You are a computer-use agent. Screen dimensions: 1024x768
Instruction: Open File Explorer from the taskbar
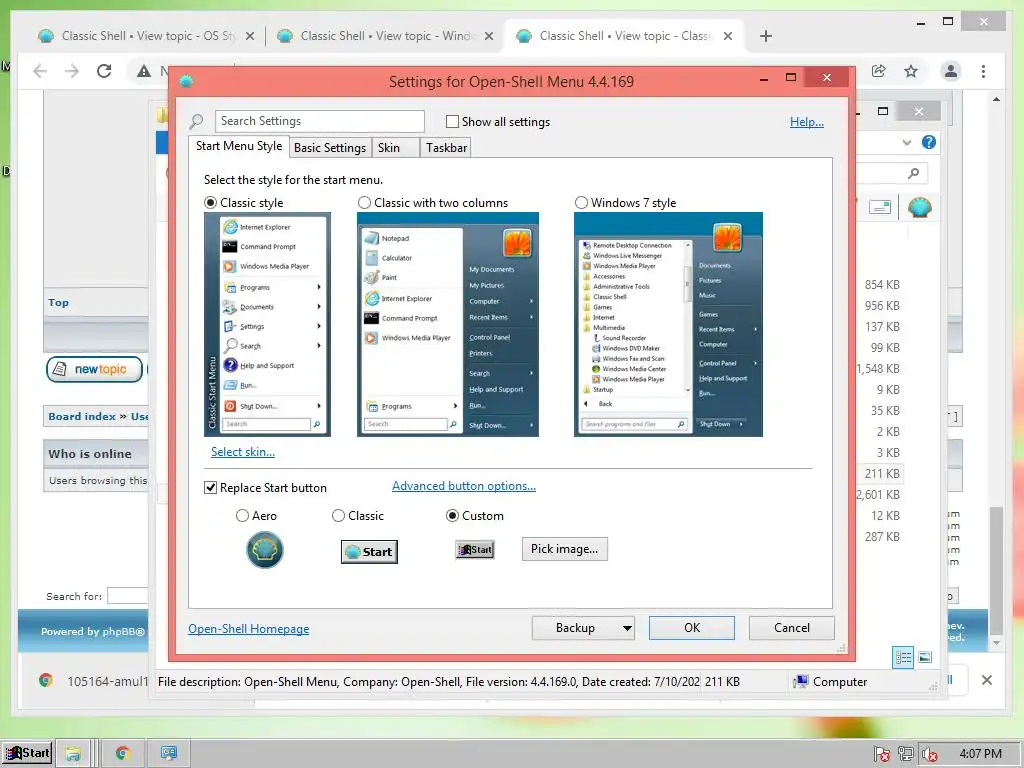(72, 754)
